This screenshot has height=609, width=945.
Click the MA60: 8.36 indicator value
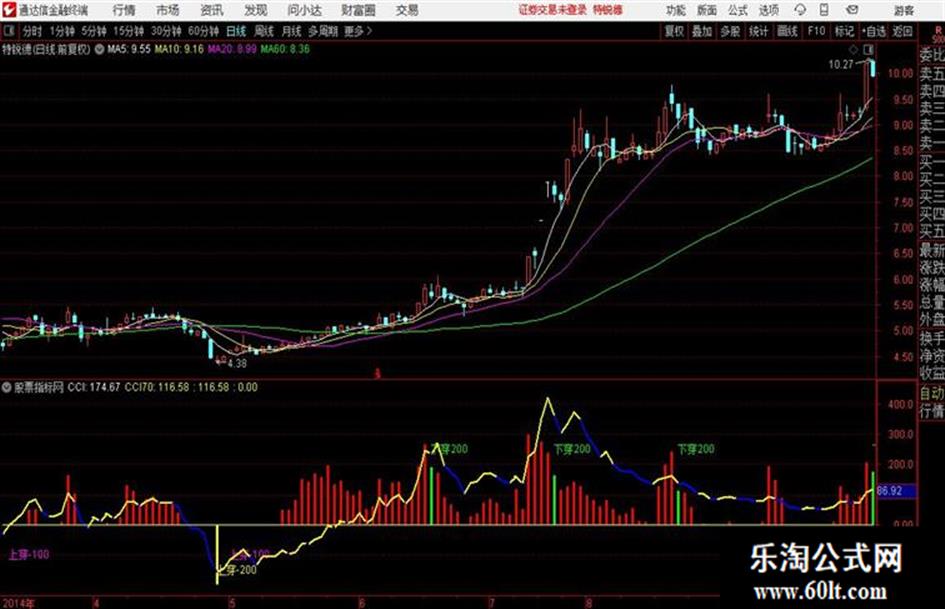[285, 49]
